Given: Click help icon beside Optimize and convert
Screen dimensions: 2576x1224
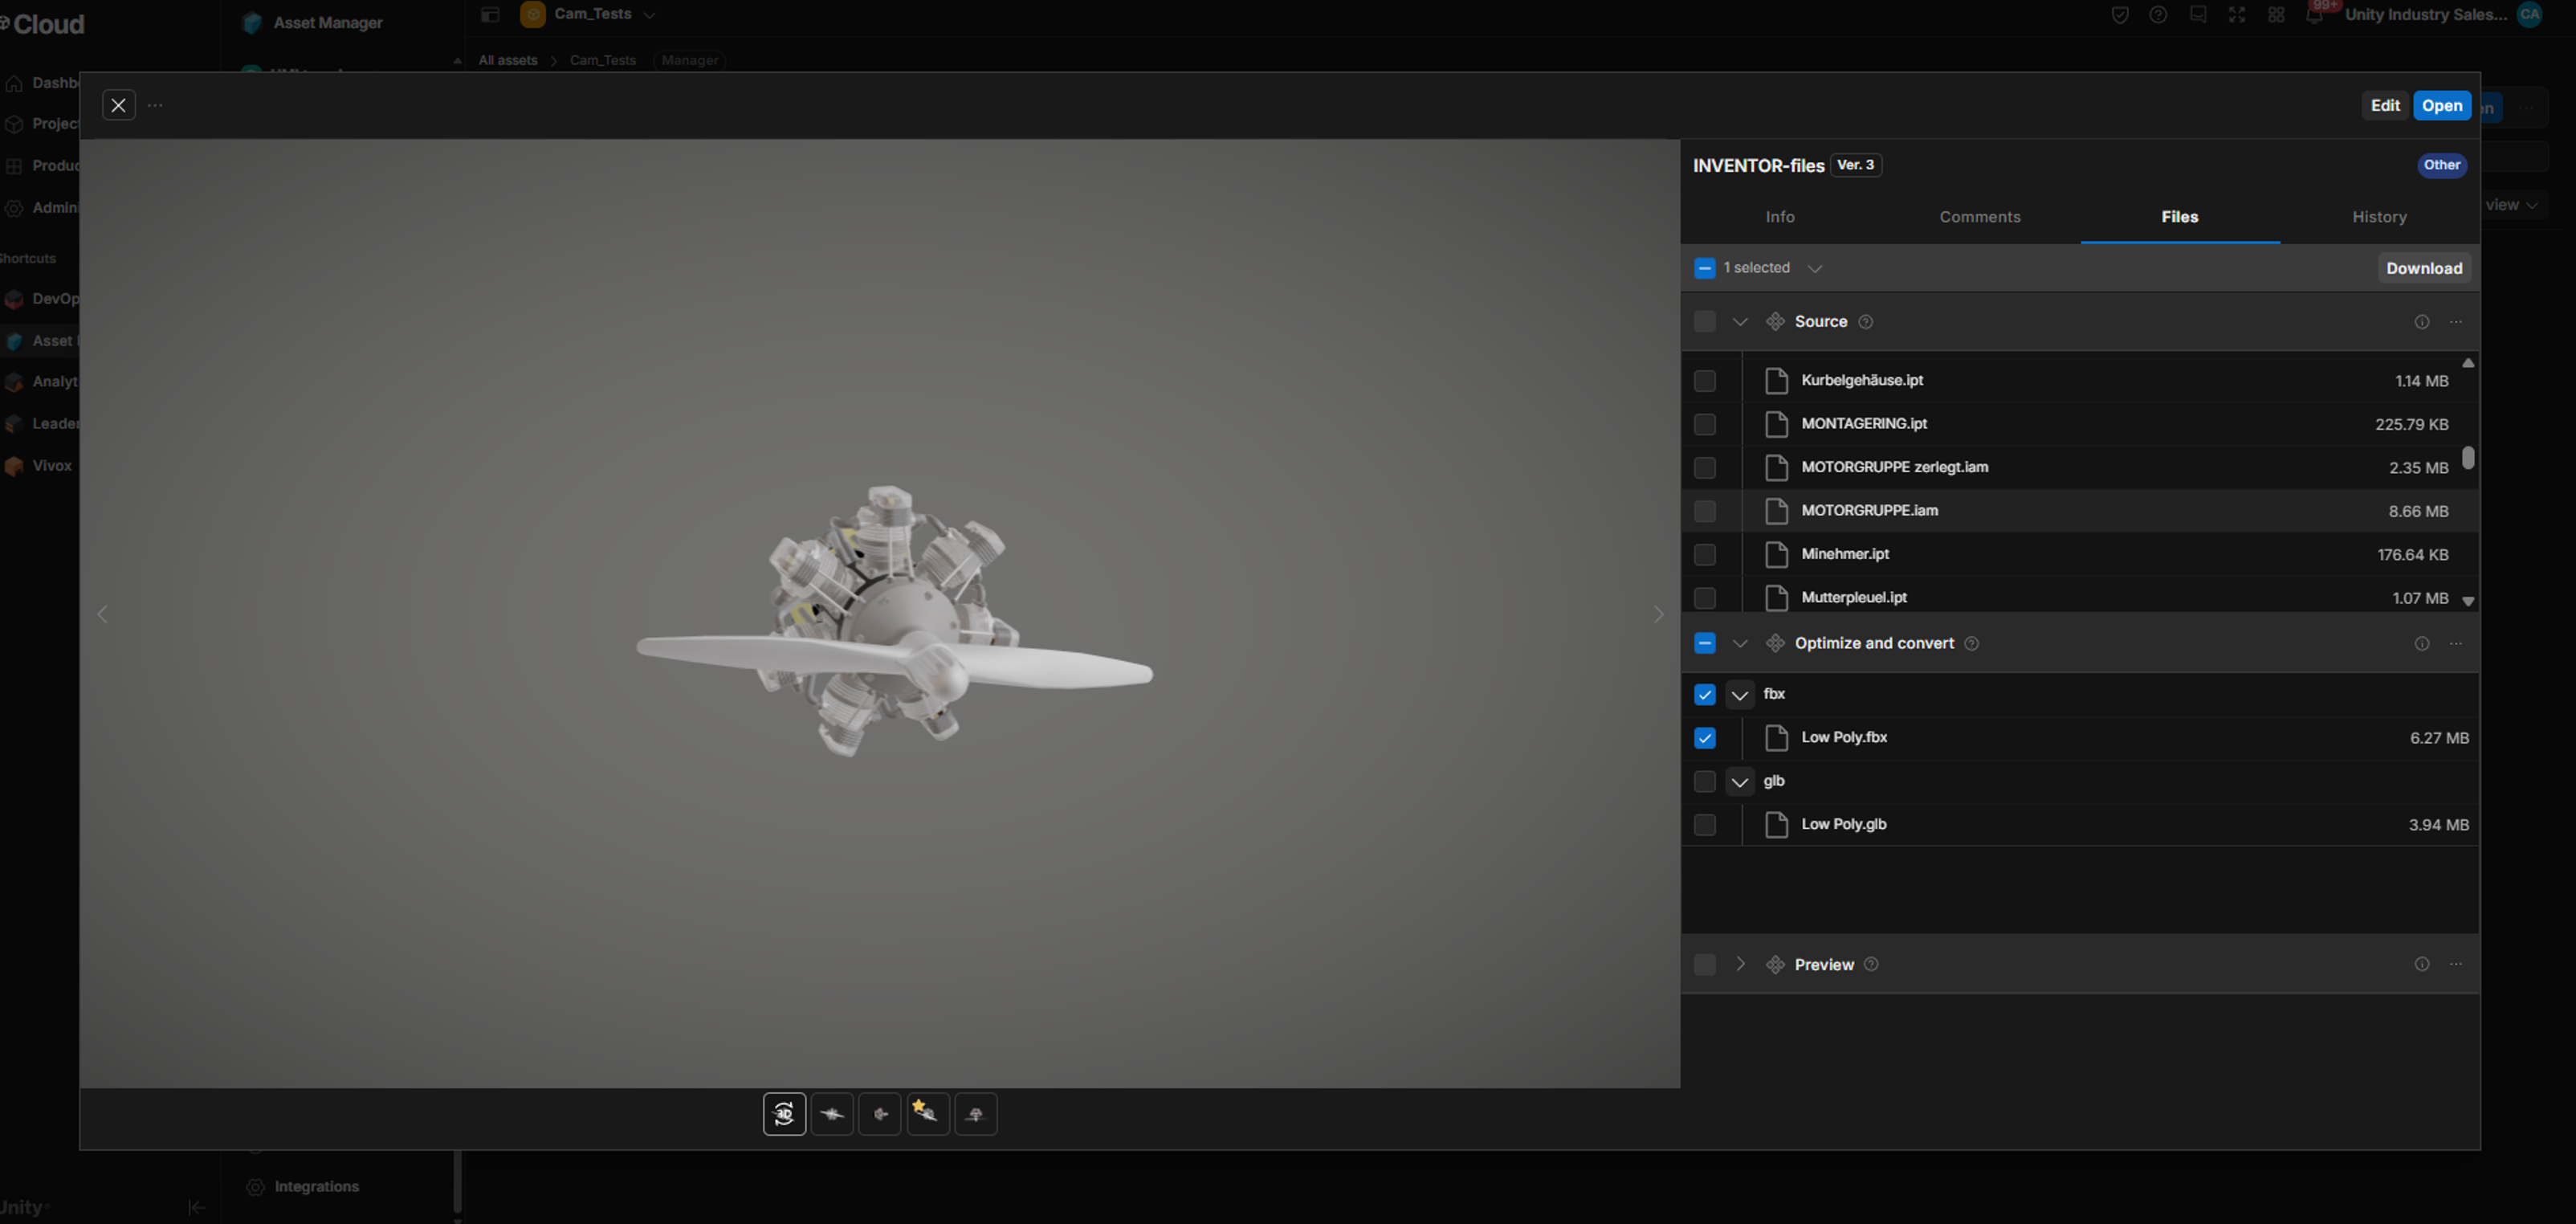Looking at the screenshot, I should (1971, 644).
